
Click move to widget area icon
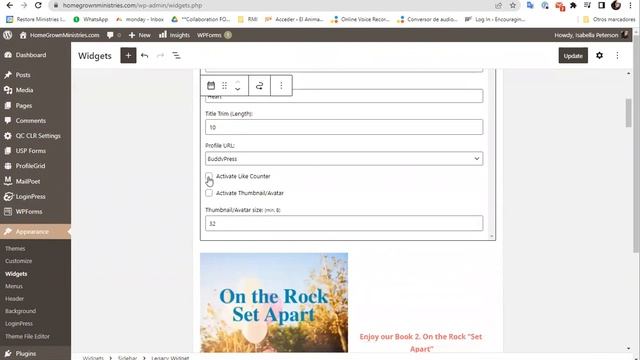coord(259,86)
